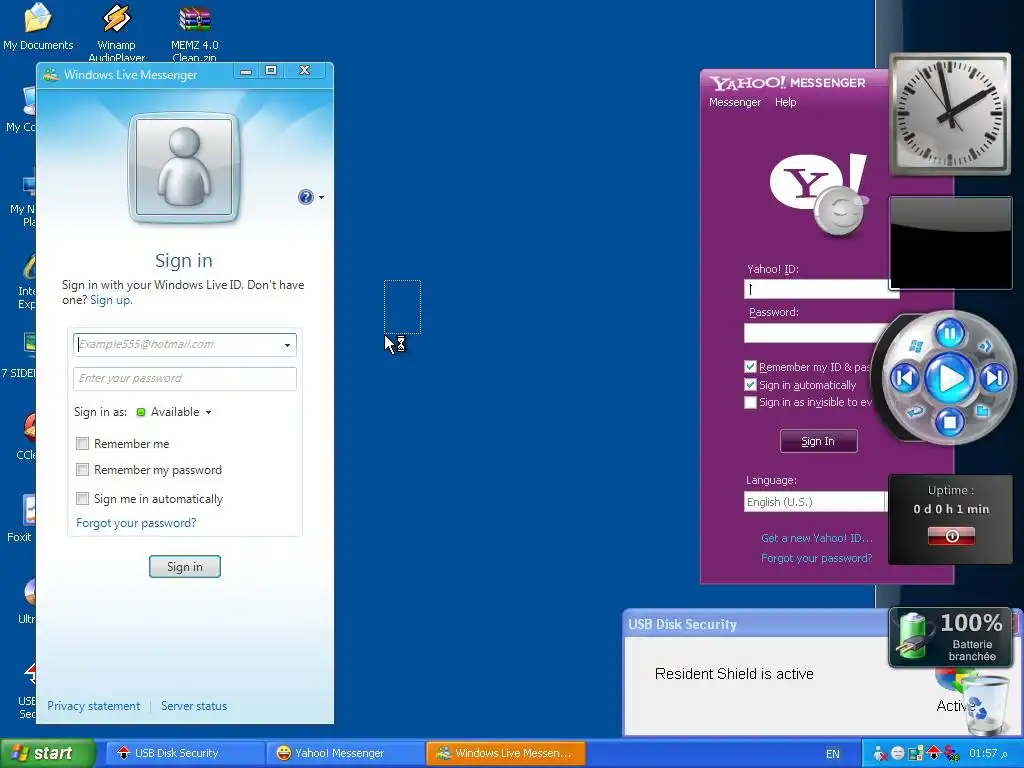Click the sidebar gadgets tray icon
Viewport: 1024px width, 768px height.
(916, 754)
